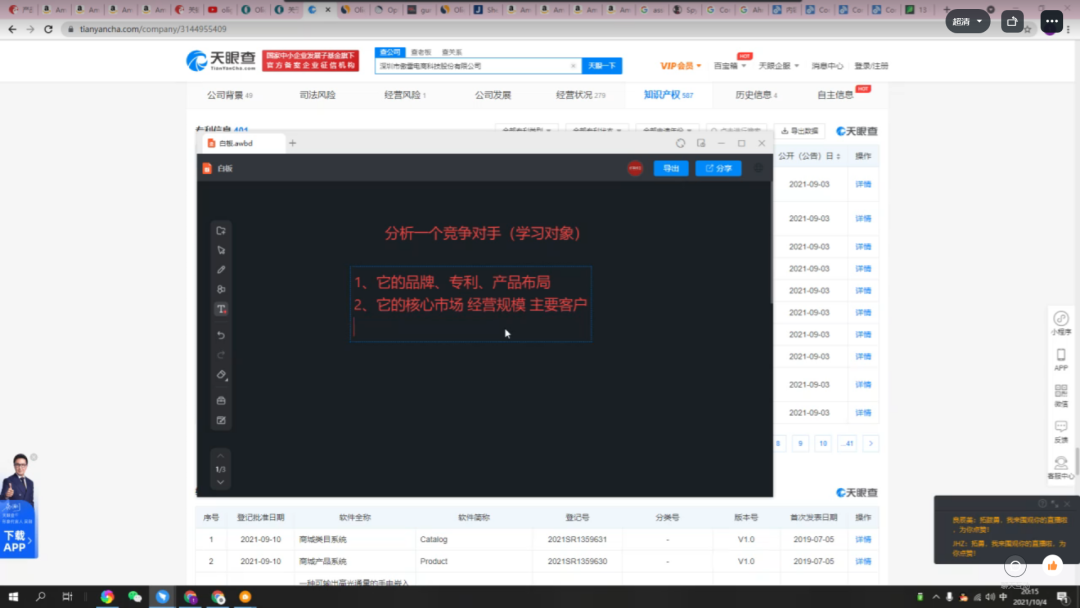
Task: Open 反馈 feedback icon on right sidebar
Action: [x=1061, y=432]
